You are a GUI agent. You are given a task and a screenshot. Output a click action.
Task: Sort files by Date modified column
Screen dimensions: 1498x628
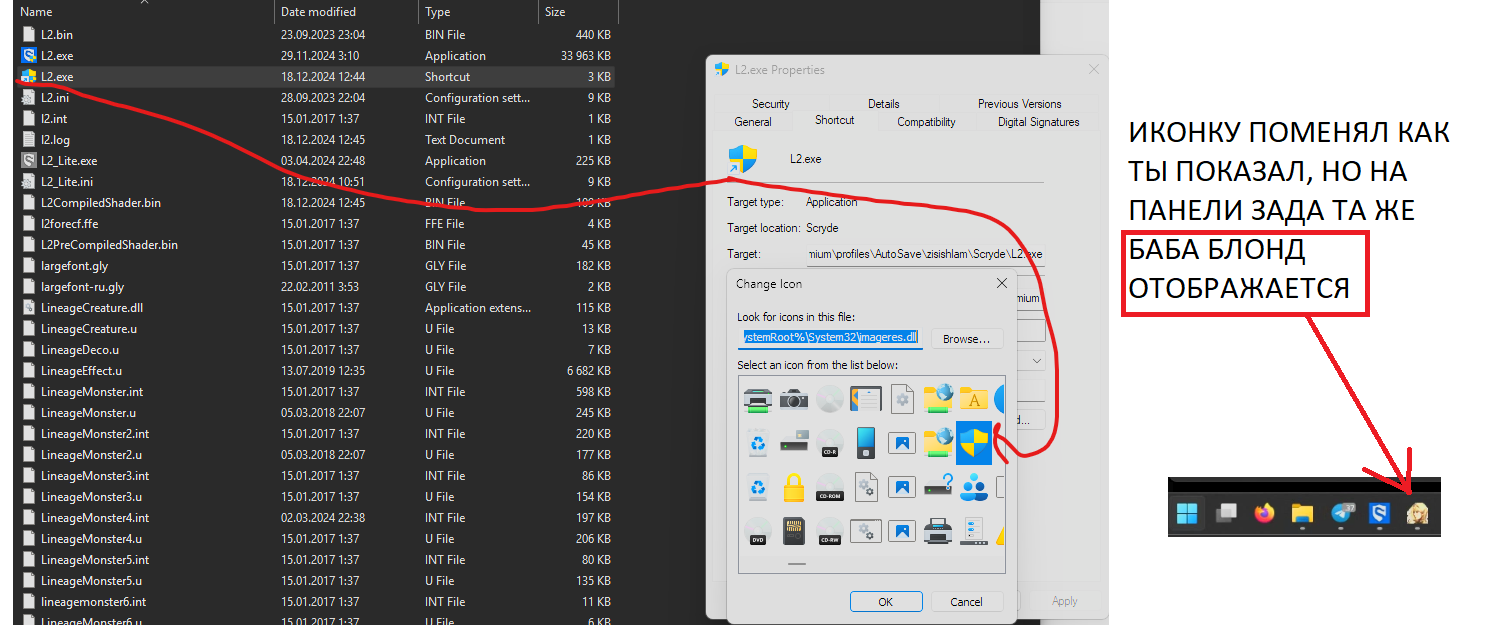[318, 12]
